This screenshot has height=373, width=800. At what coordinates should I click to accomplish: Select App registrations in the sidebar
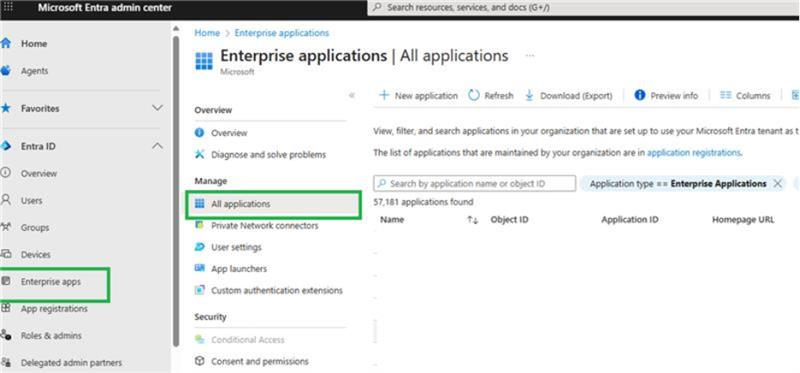click(54, 309)
